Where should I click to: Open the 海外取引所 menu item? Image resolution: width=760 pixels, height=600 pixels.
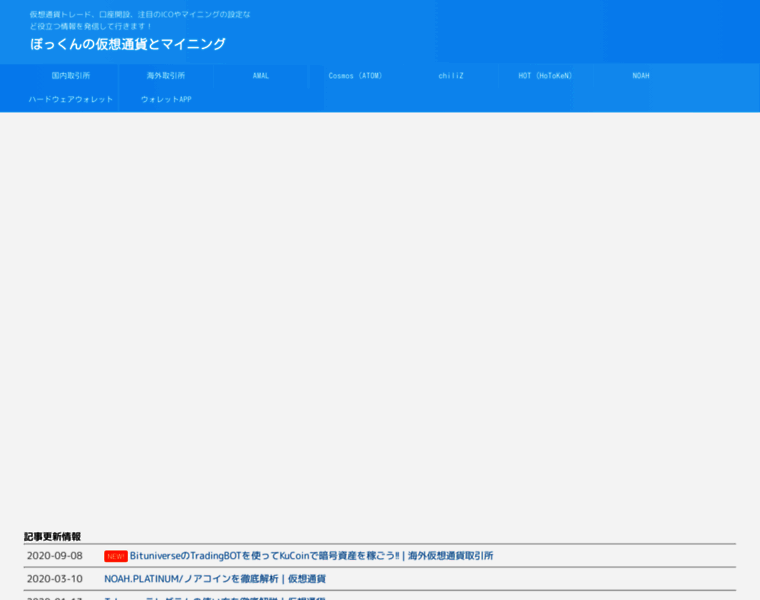[166, 76]
